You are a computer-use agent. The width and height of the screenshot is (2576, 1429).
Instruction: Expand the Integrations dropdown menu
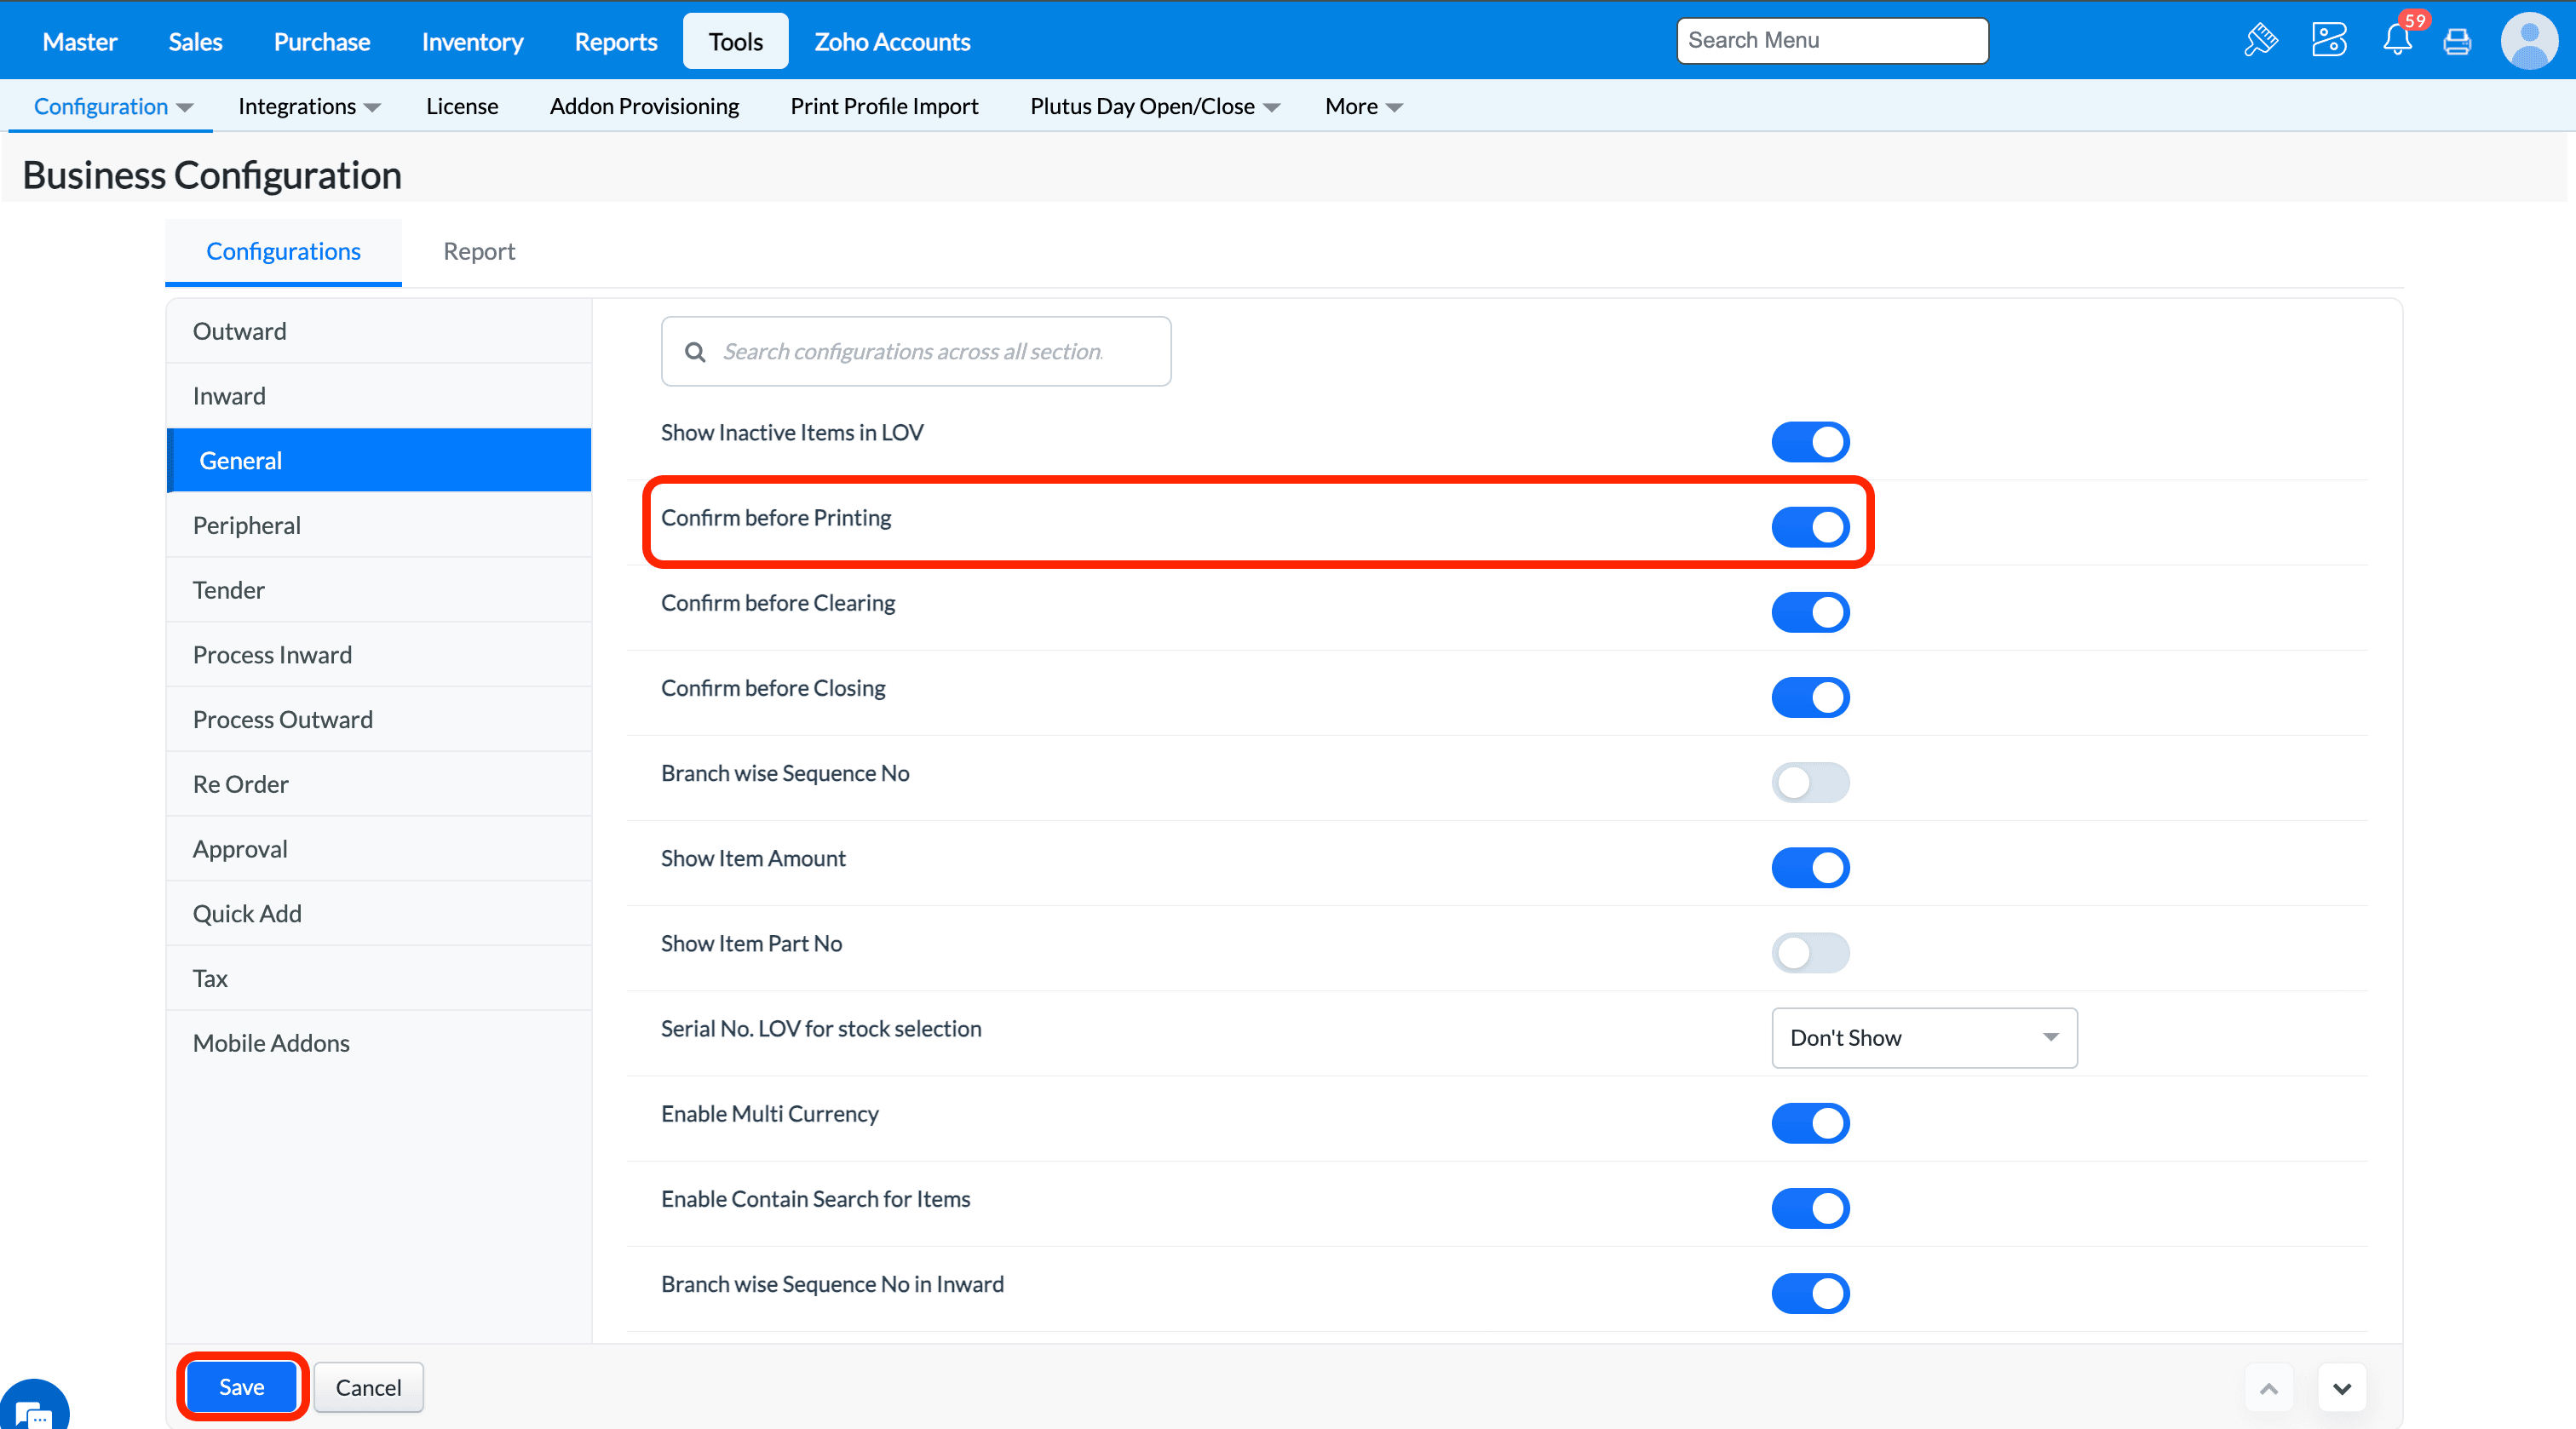click(308, 106)
